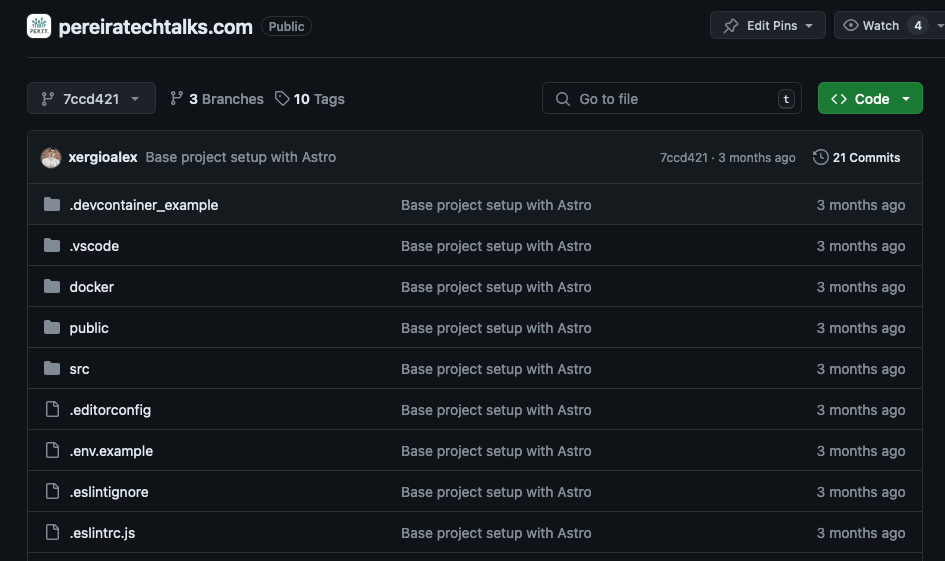
Task: Open the 3 Branches link
Action: coord(217,99)
